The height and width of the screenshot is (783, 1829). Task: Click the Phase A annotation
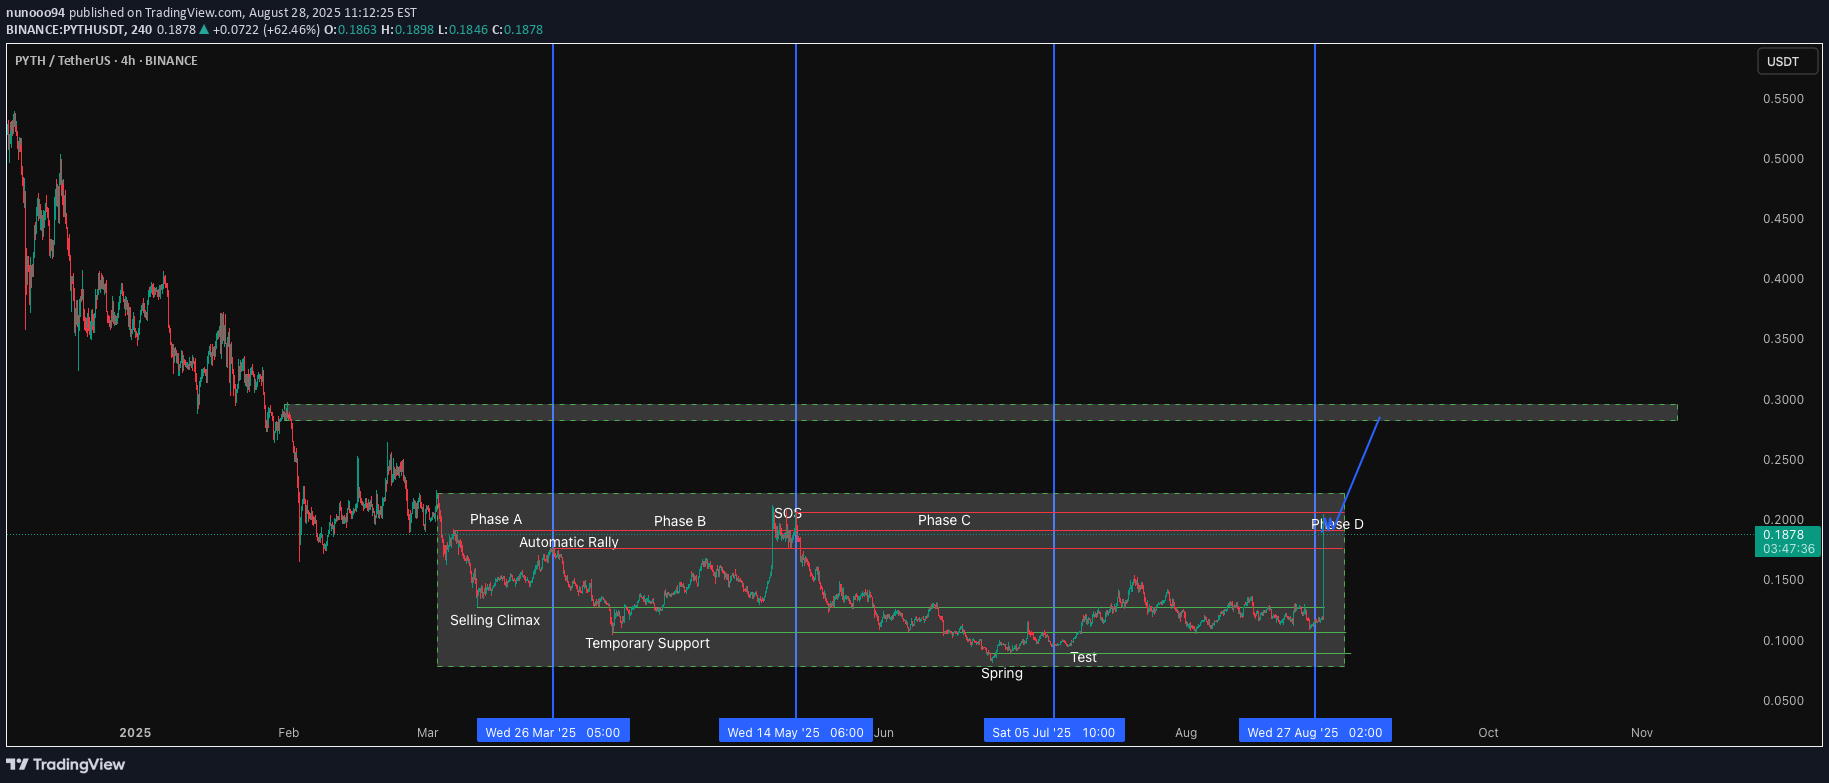point(496,519)
